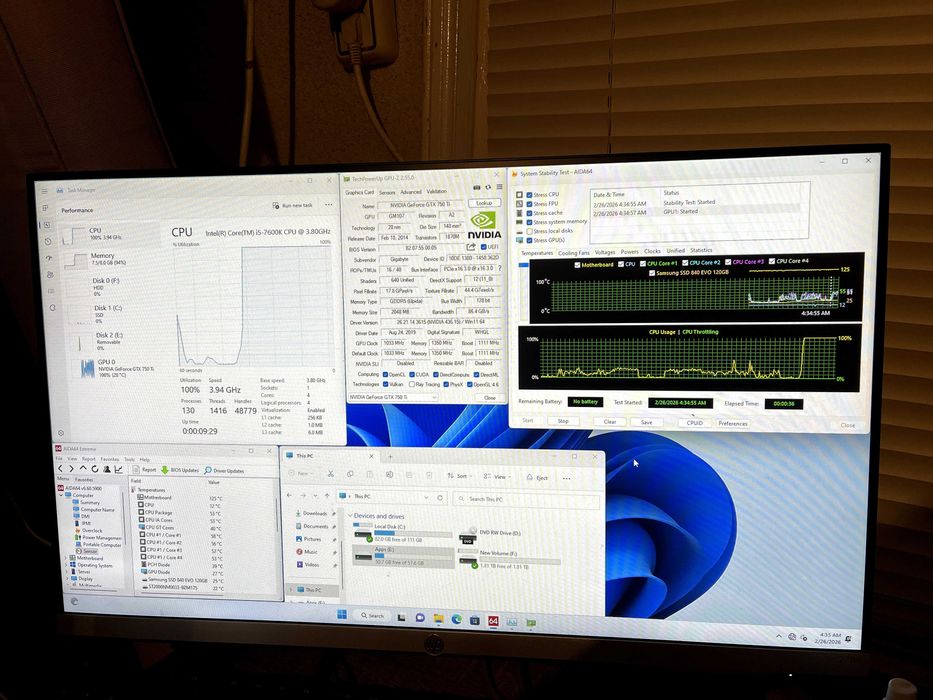Click File Explorer cut scissors icon
The height and width of the screenshot is (700, 933).
(x=330, y=474)
